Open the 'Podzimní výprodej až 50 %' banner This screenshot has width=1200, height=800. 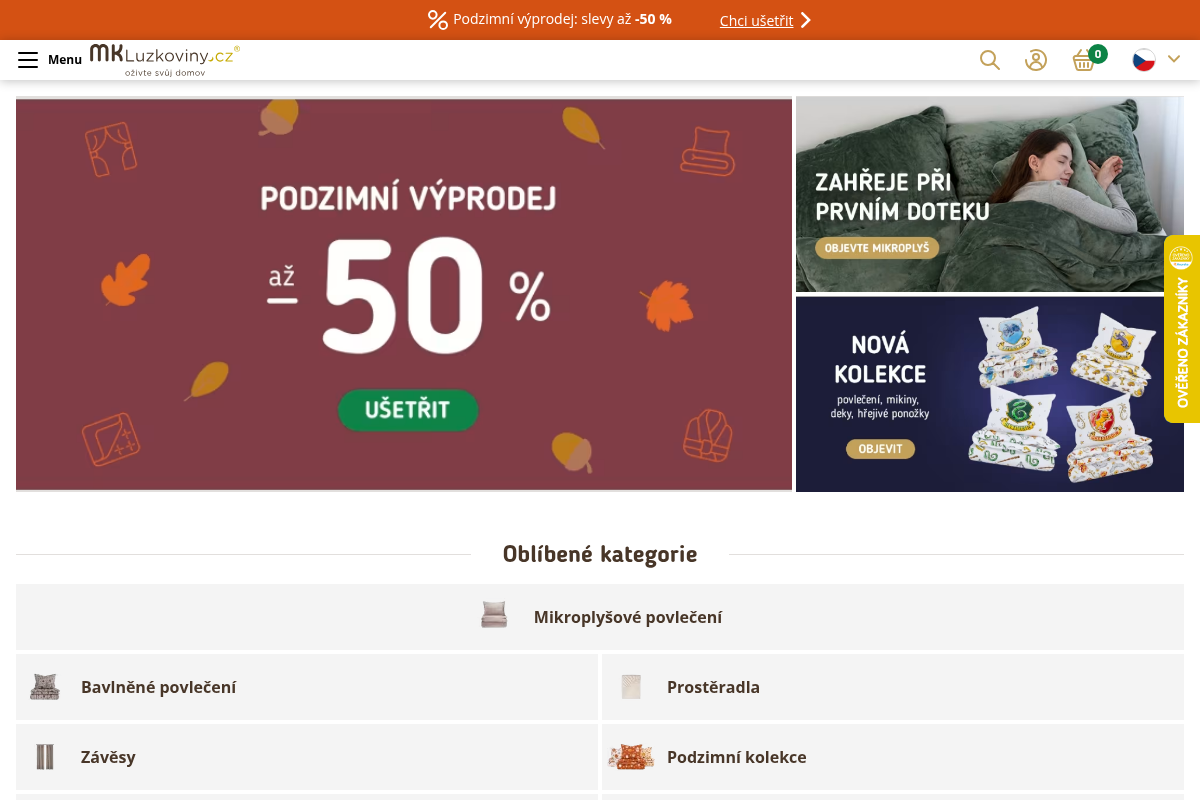tap(404, 294)
